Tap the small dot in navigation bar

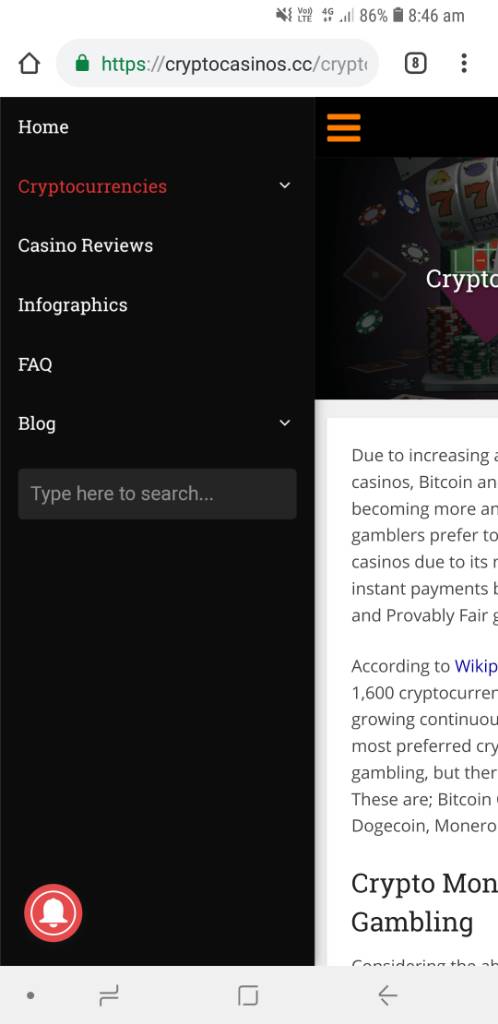[30, 996]
